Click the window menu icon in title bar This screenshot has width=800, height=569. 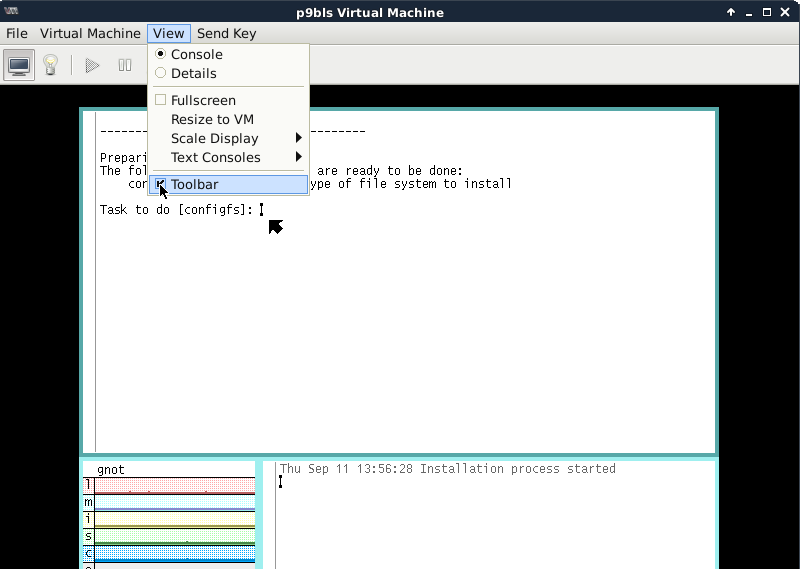[x=12, y=12]
